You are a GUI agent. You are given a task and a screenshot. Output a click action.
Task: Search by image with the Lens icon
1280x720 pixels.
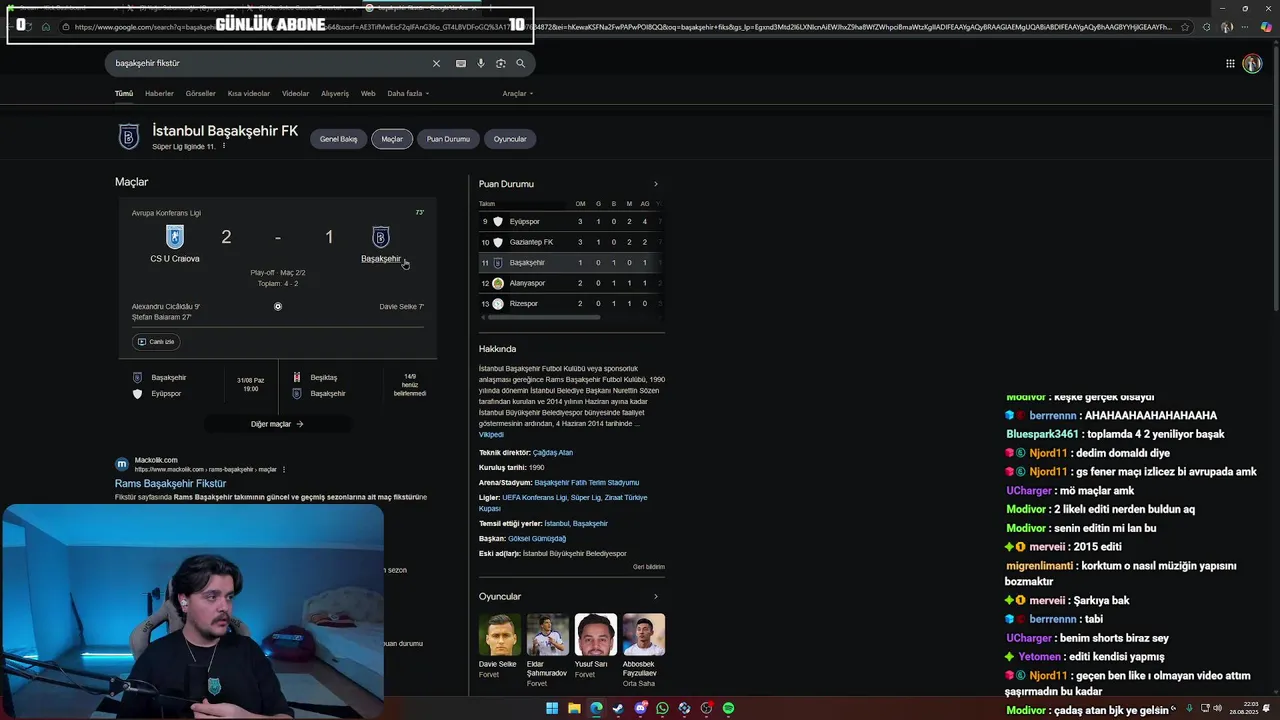click(x=501, y=63)
